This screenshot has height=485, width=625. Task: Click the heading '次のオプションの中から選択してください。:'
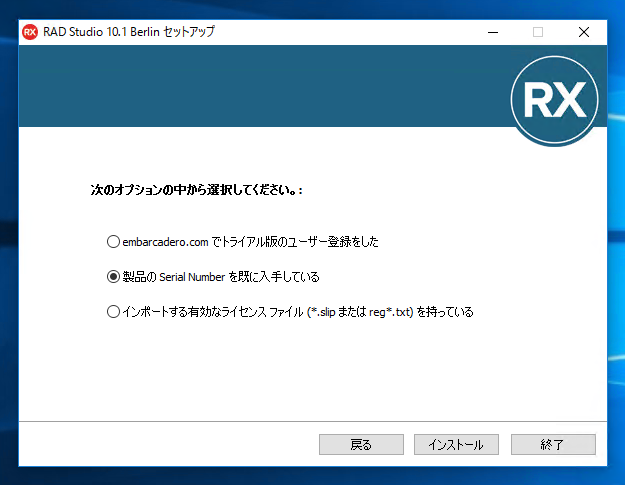[x=197, y=190]
